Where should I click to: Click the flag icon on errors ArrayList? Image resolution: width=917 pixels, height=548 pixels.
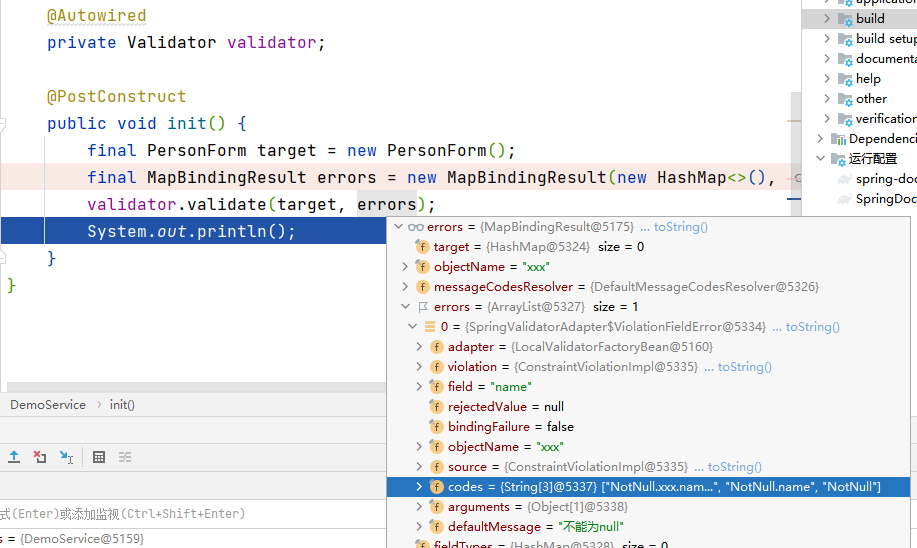tap(423, 307)
